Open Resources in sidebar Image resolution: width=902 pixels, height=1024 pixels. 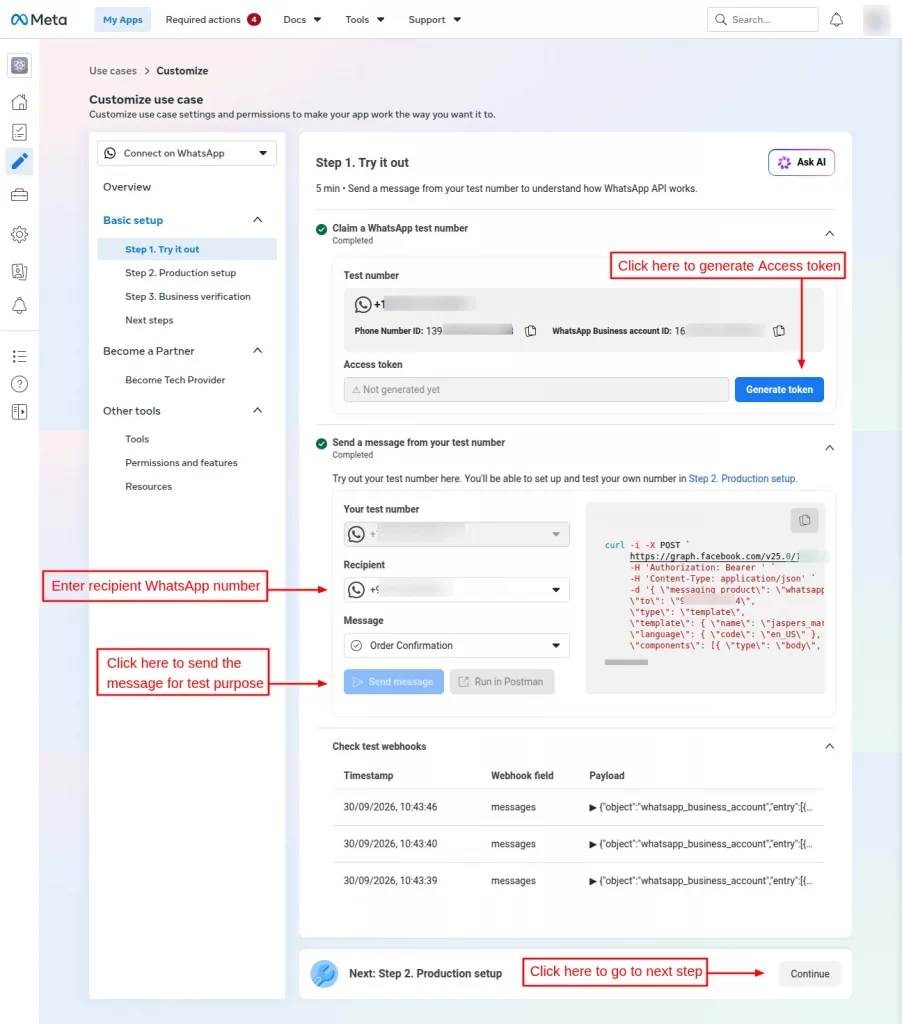[x=148, y=487]
